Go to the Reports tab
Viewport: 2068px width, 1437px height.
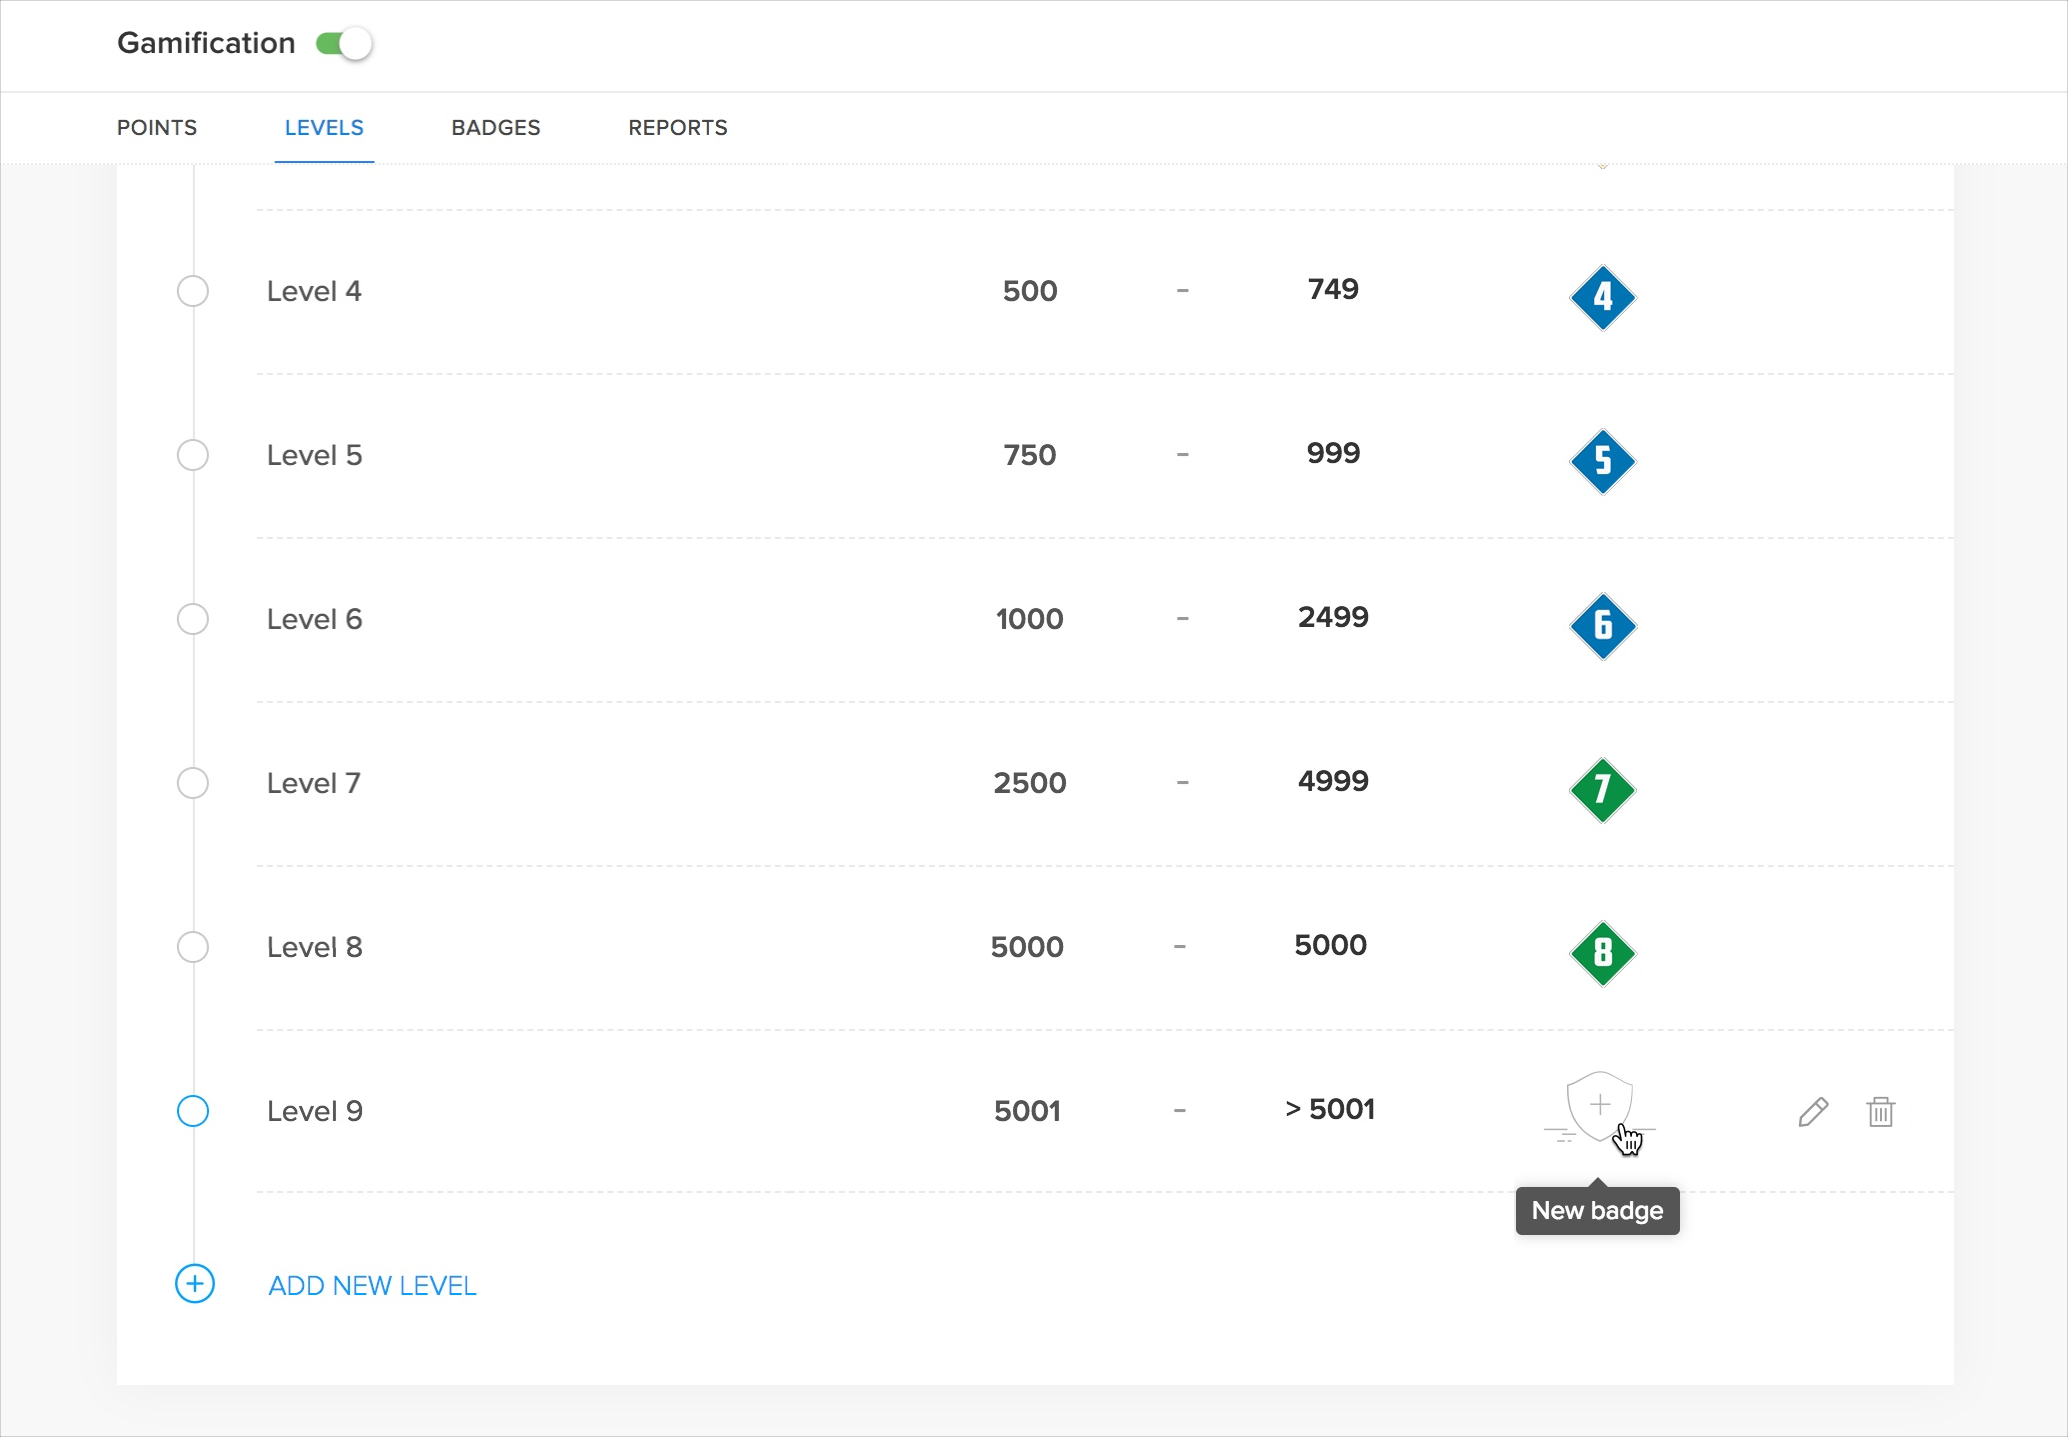click(x=677, y=128)
